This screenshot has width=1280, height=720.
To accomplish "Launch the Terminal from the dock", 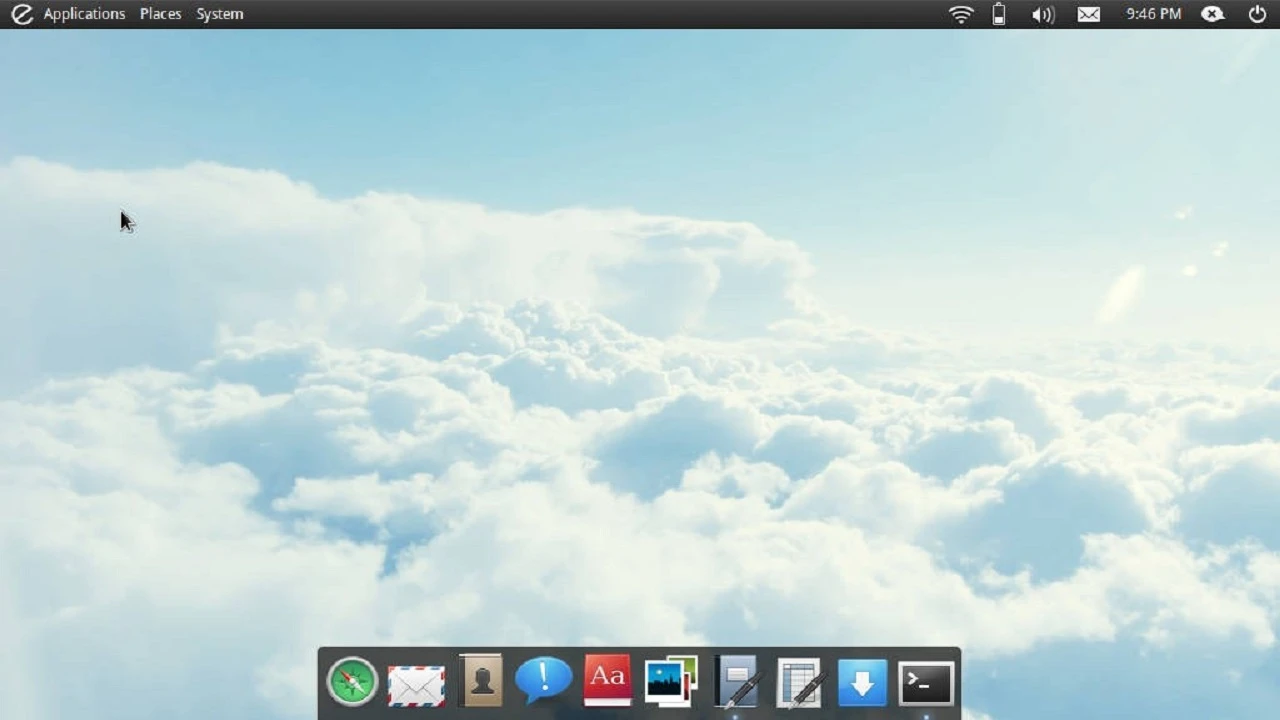I will (926, 683).
